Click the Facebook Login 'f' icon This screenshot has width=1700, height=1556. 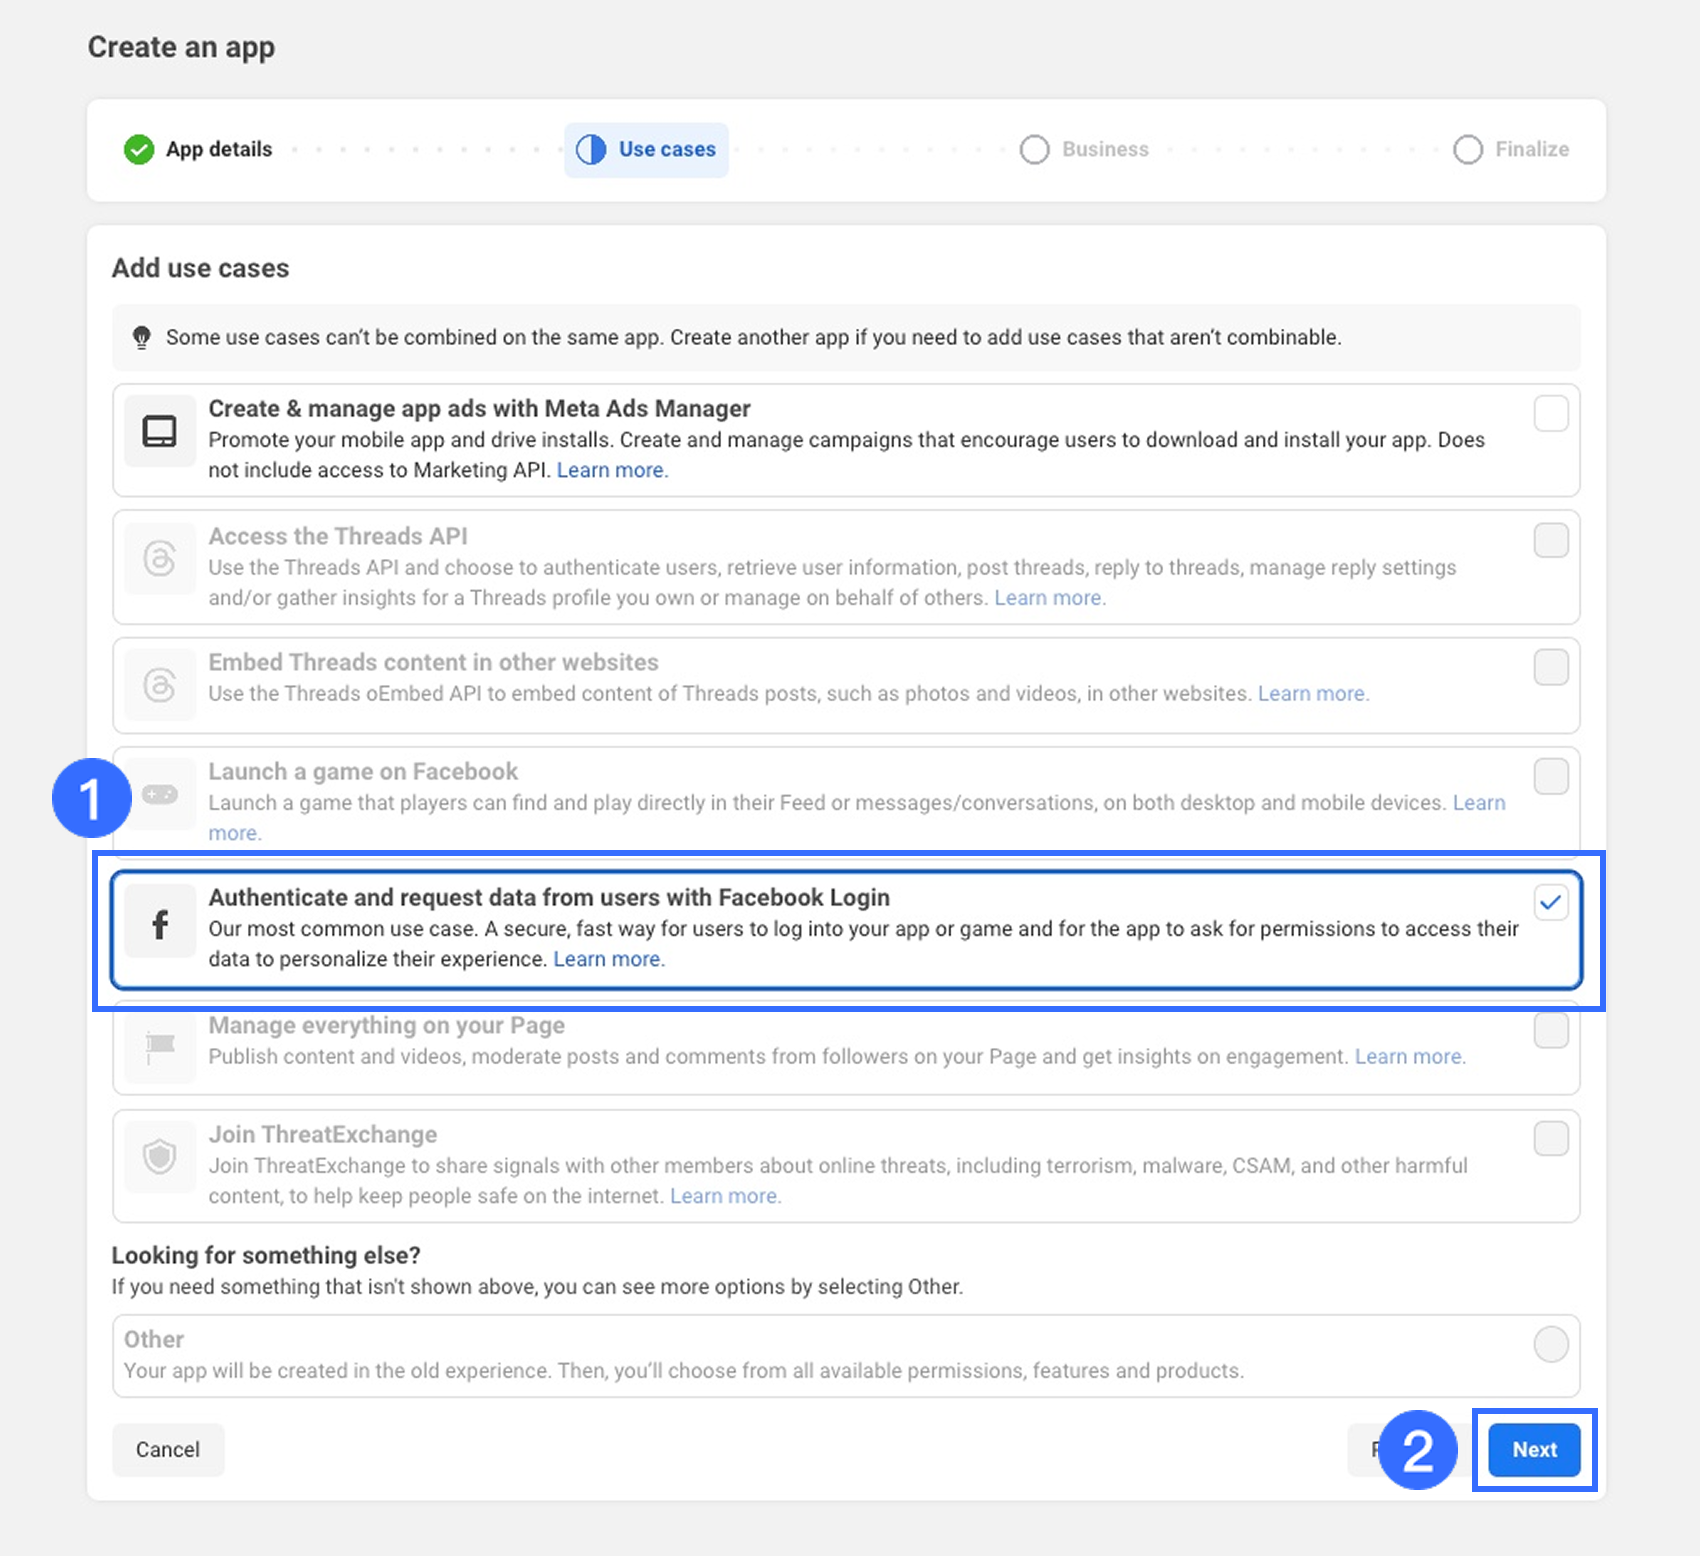[x=160, y=925]
